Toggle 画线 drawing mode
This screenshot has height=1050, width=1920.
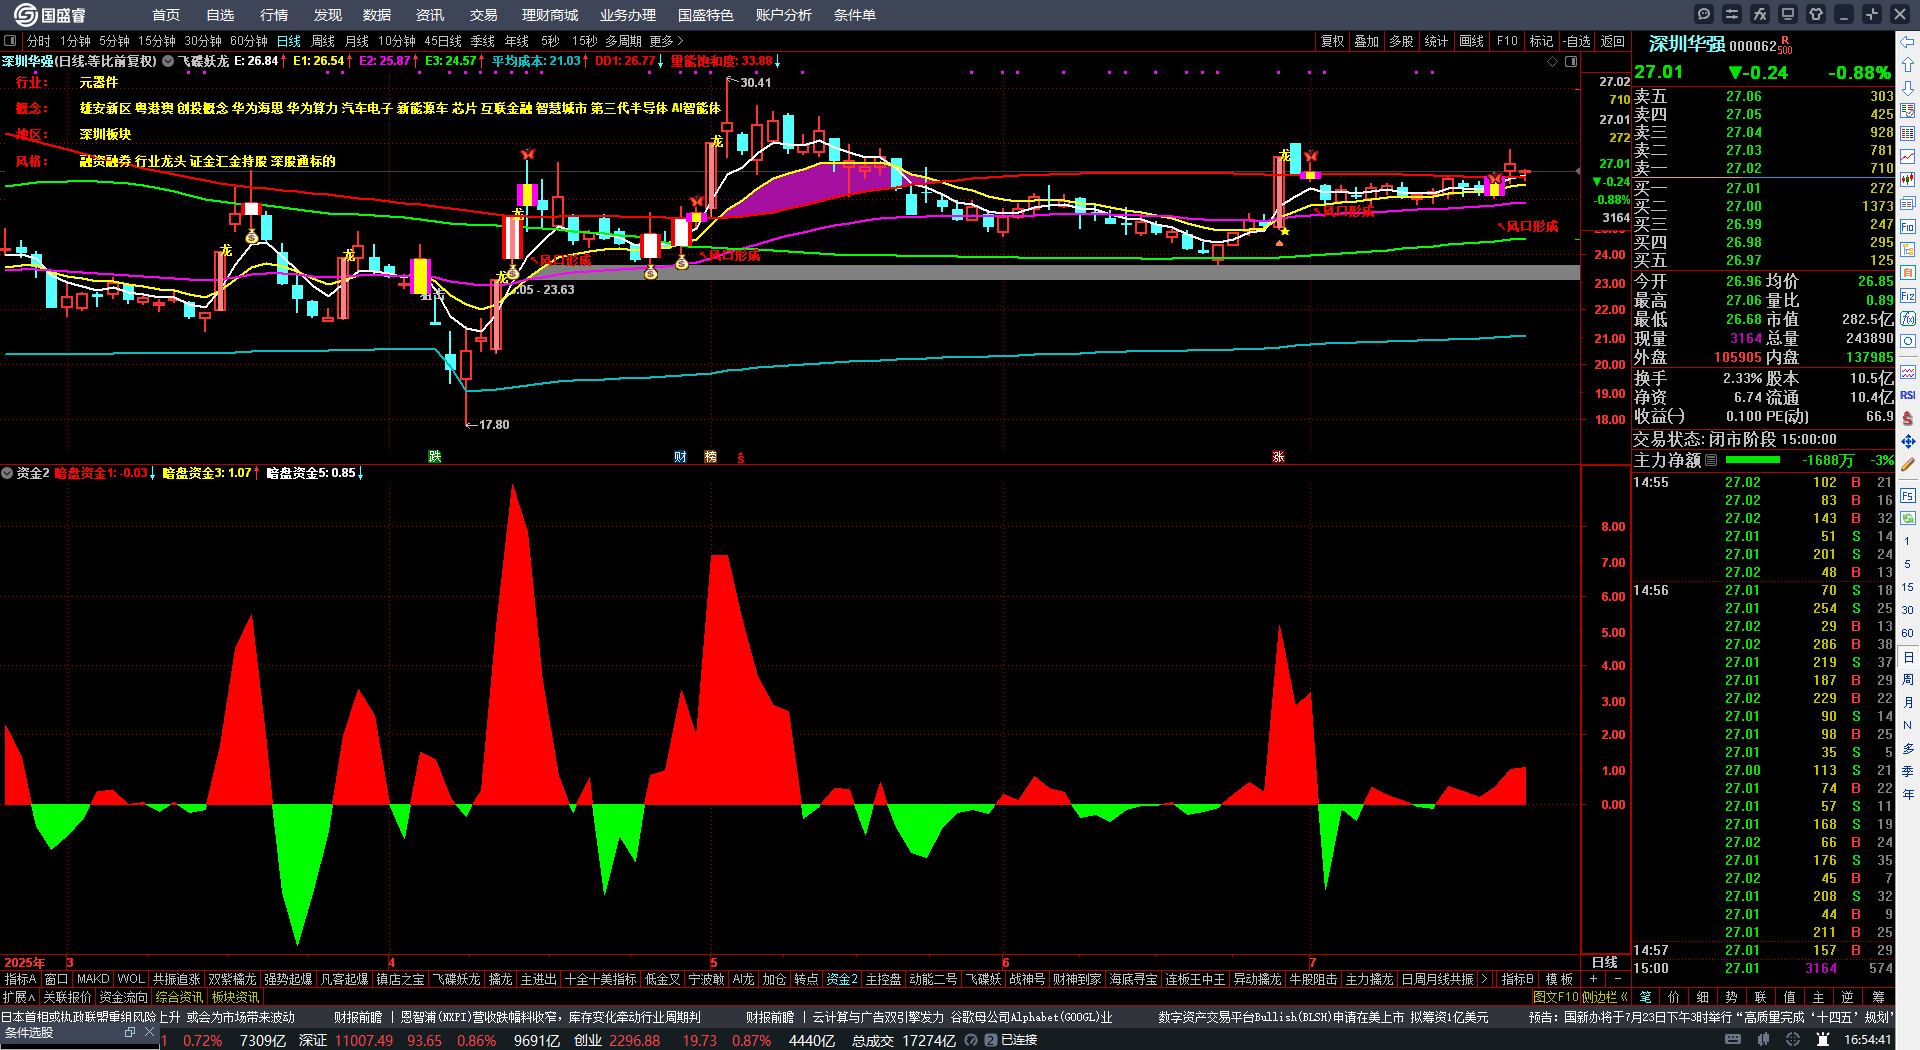tap(1472, 41)
